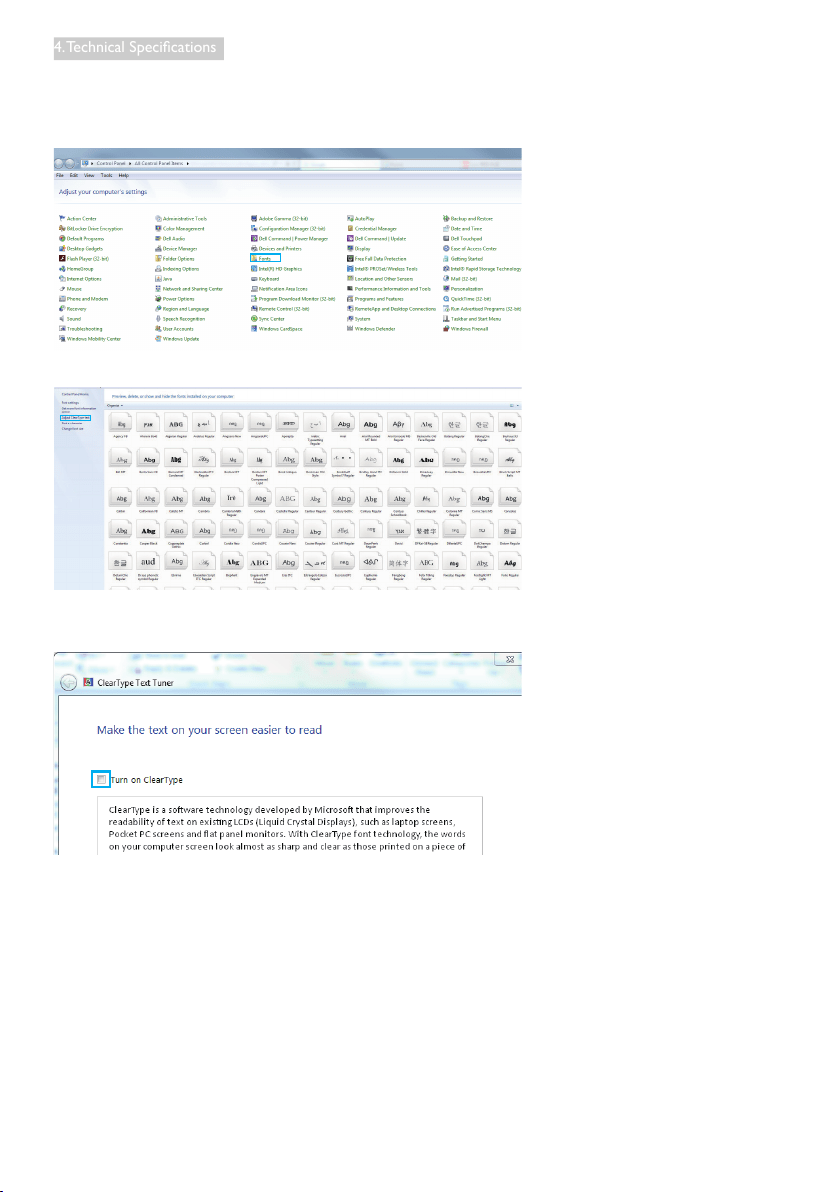Open System

[x=359, y=319]
